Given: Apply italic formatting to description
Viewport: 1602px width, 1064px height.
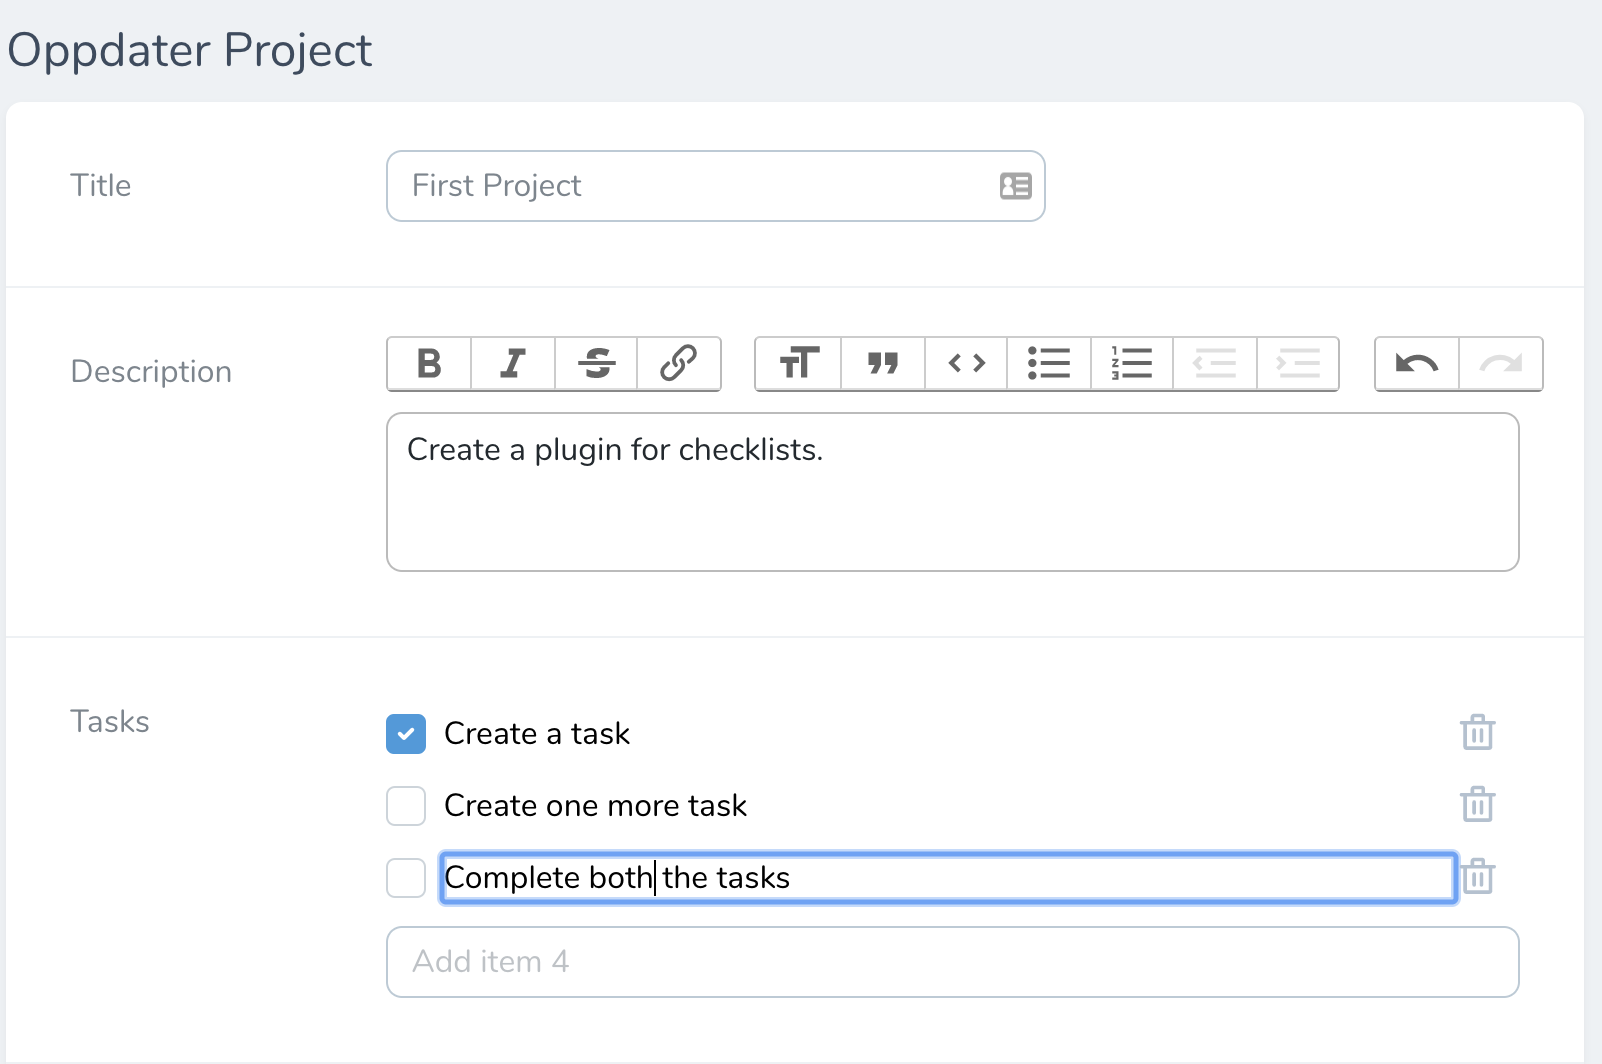Looking at the screenshot, I should pos(513,364).
